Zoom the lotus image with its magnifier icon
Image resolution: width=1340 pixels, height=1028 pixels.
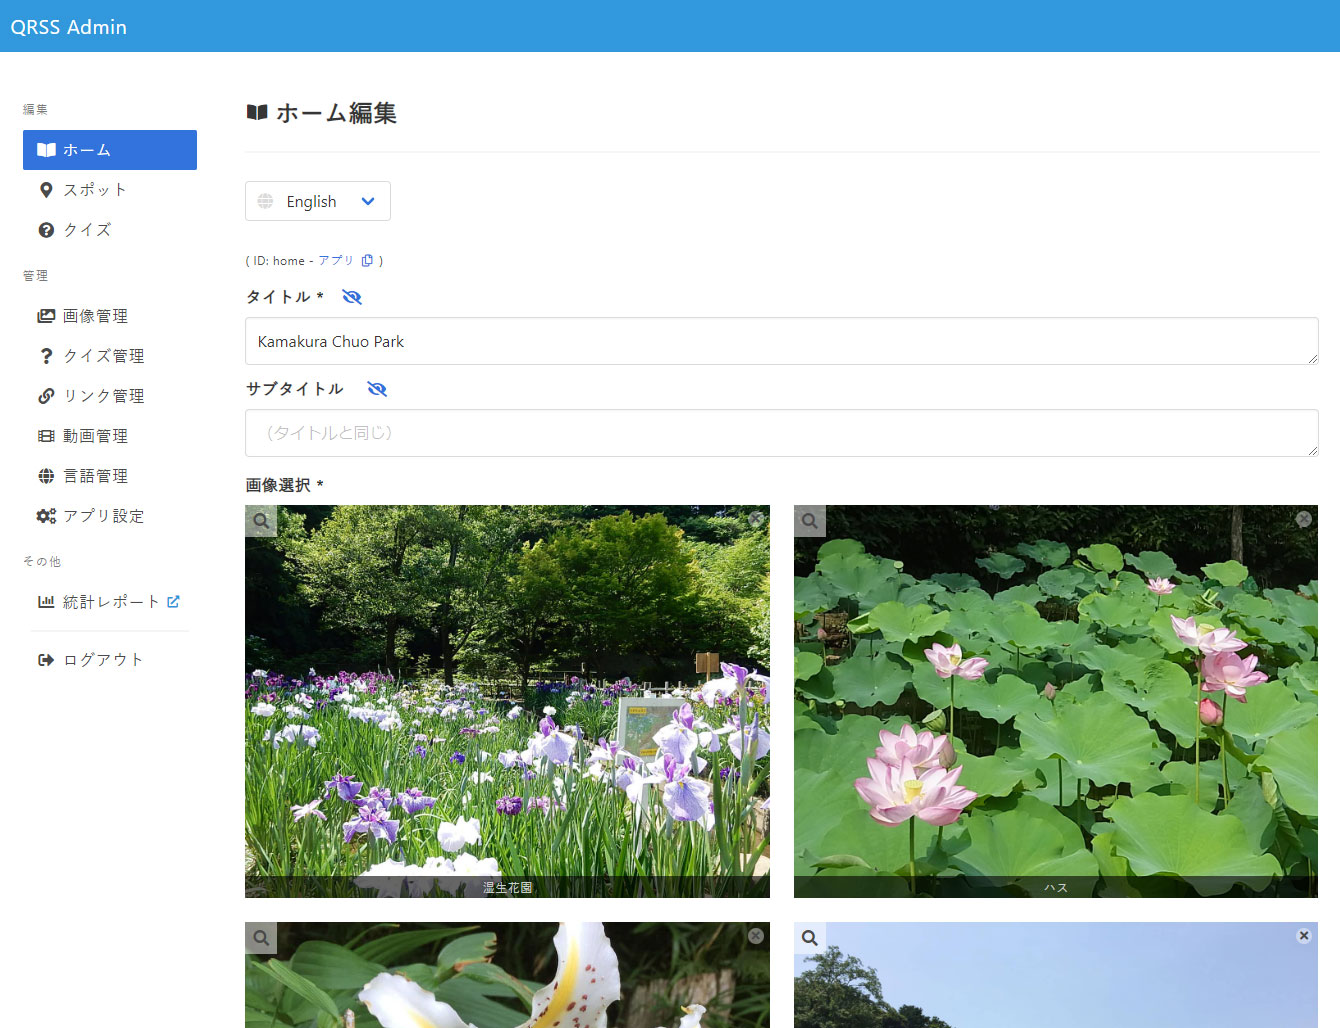810,521
